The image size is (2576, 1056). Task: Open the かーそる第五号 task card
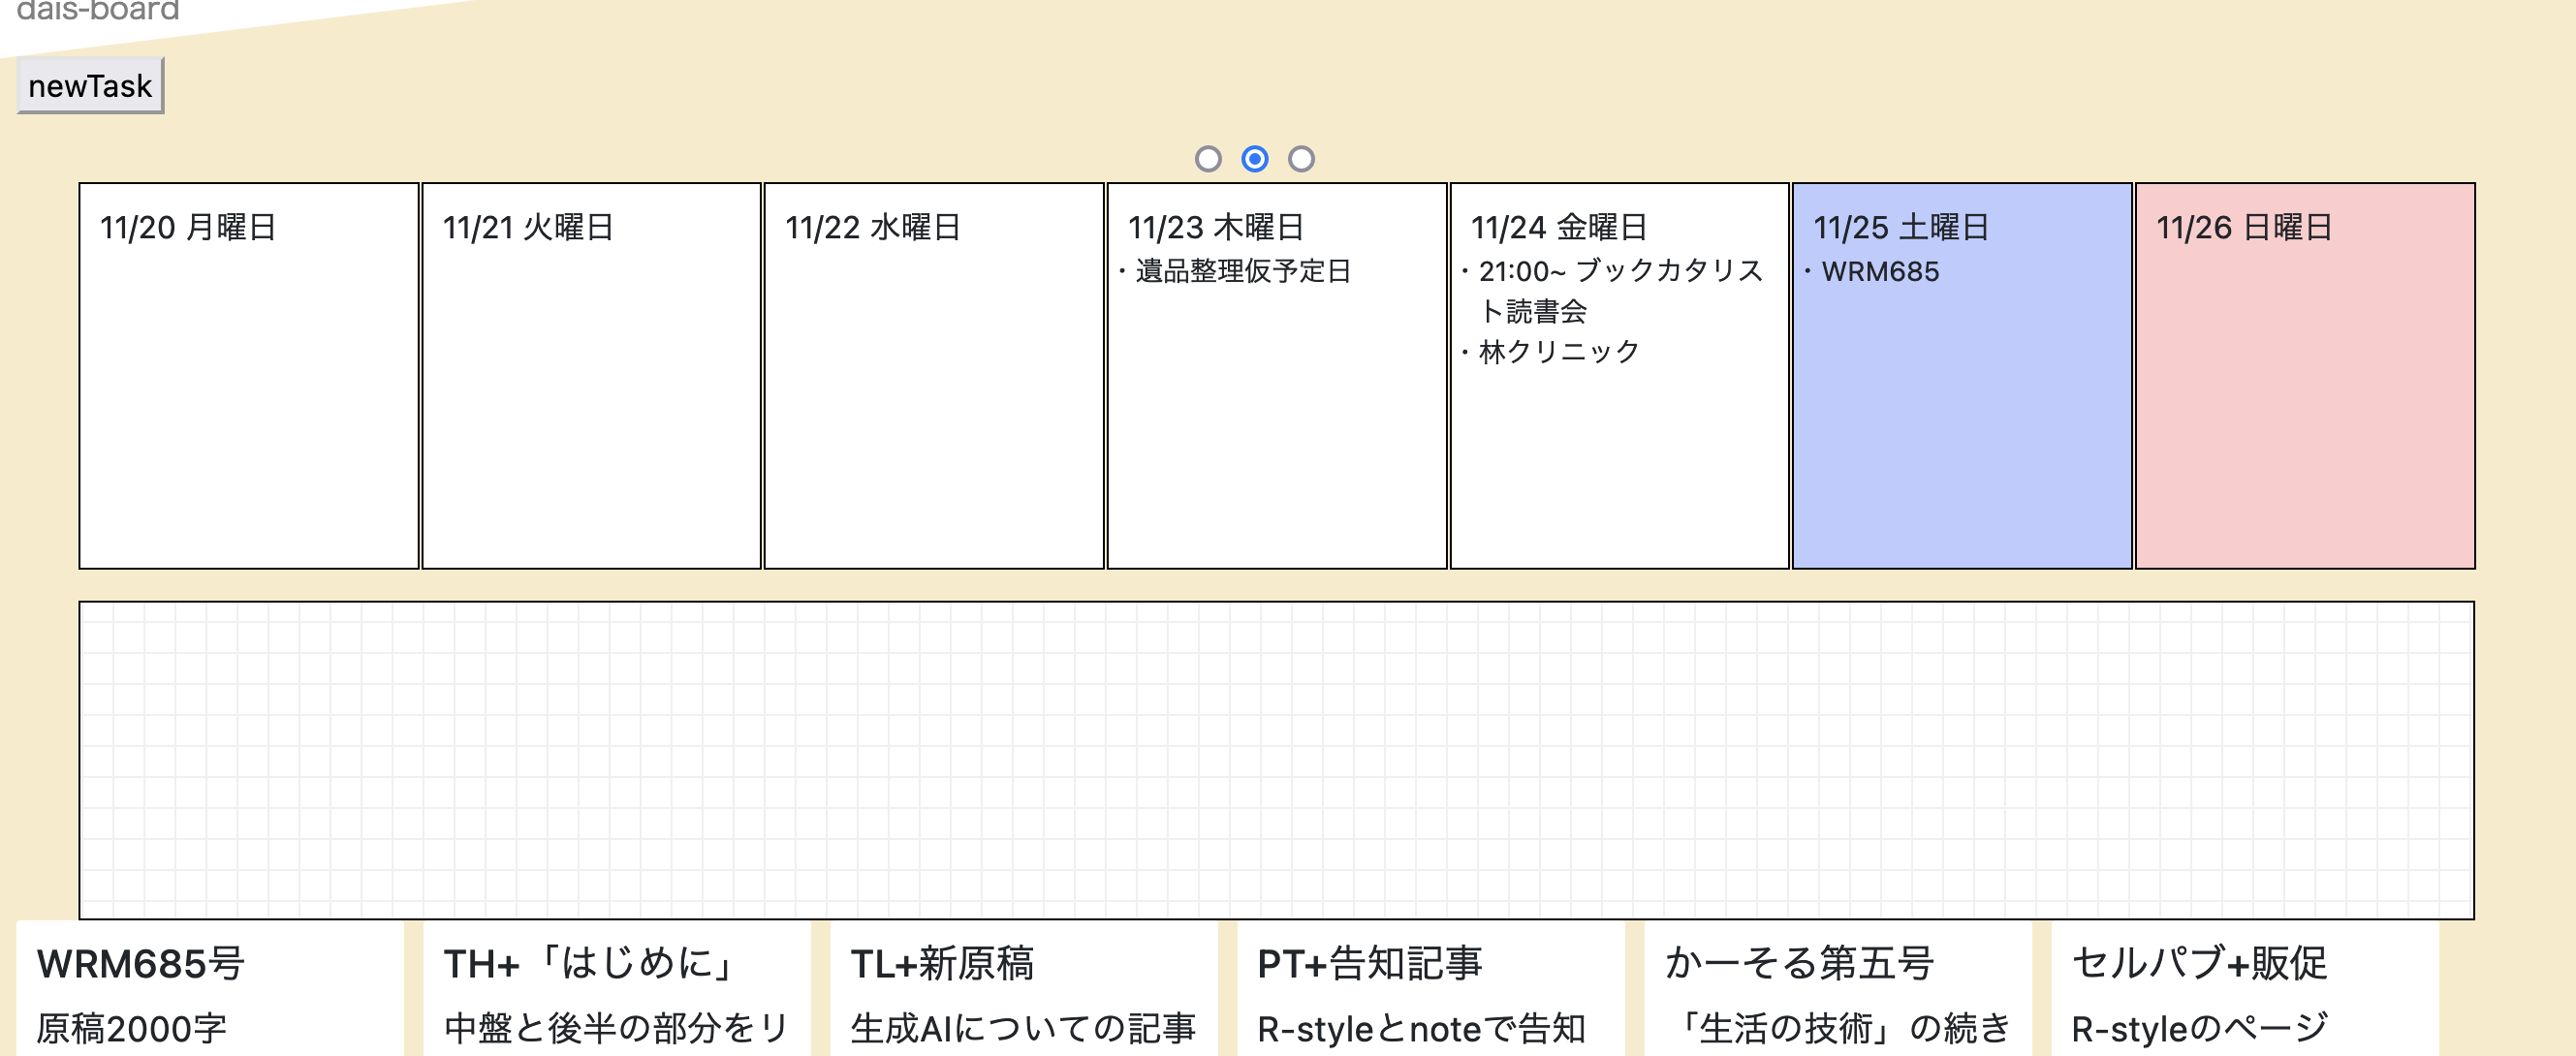[x=1837, y=990]
